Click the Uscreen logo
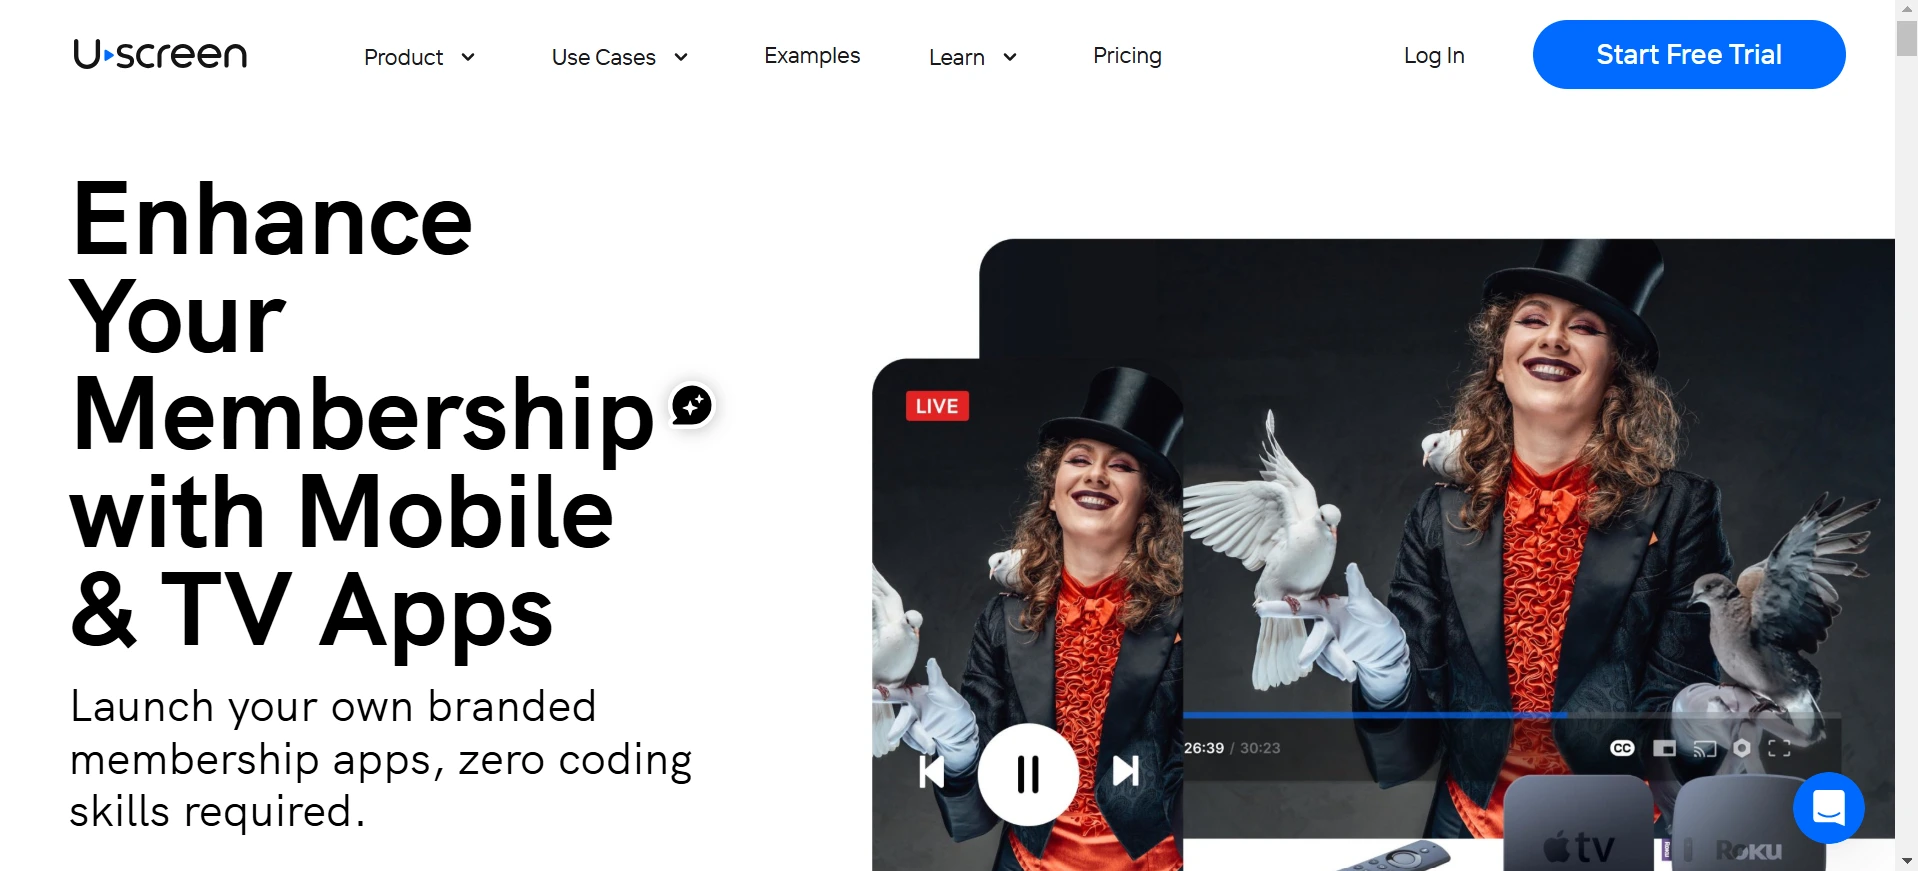Screen dimensions: 1918x871 point(160,54)
